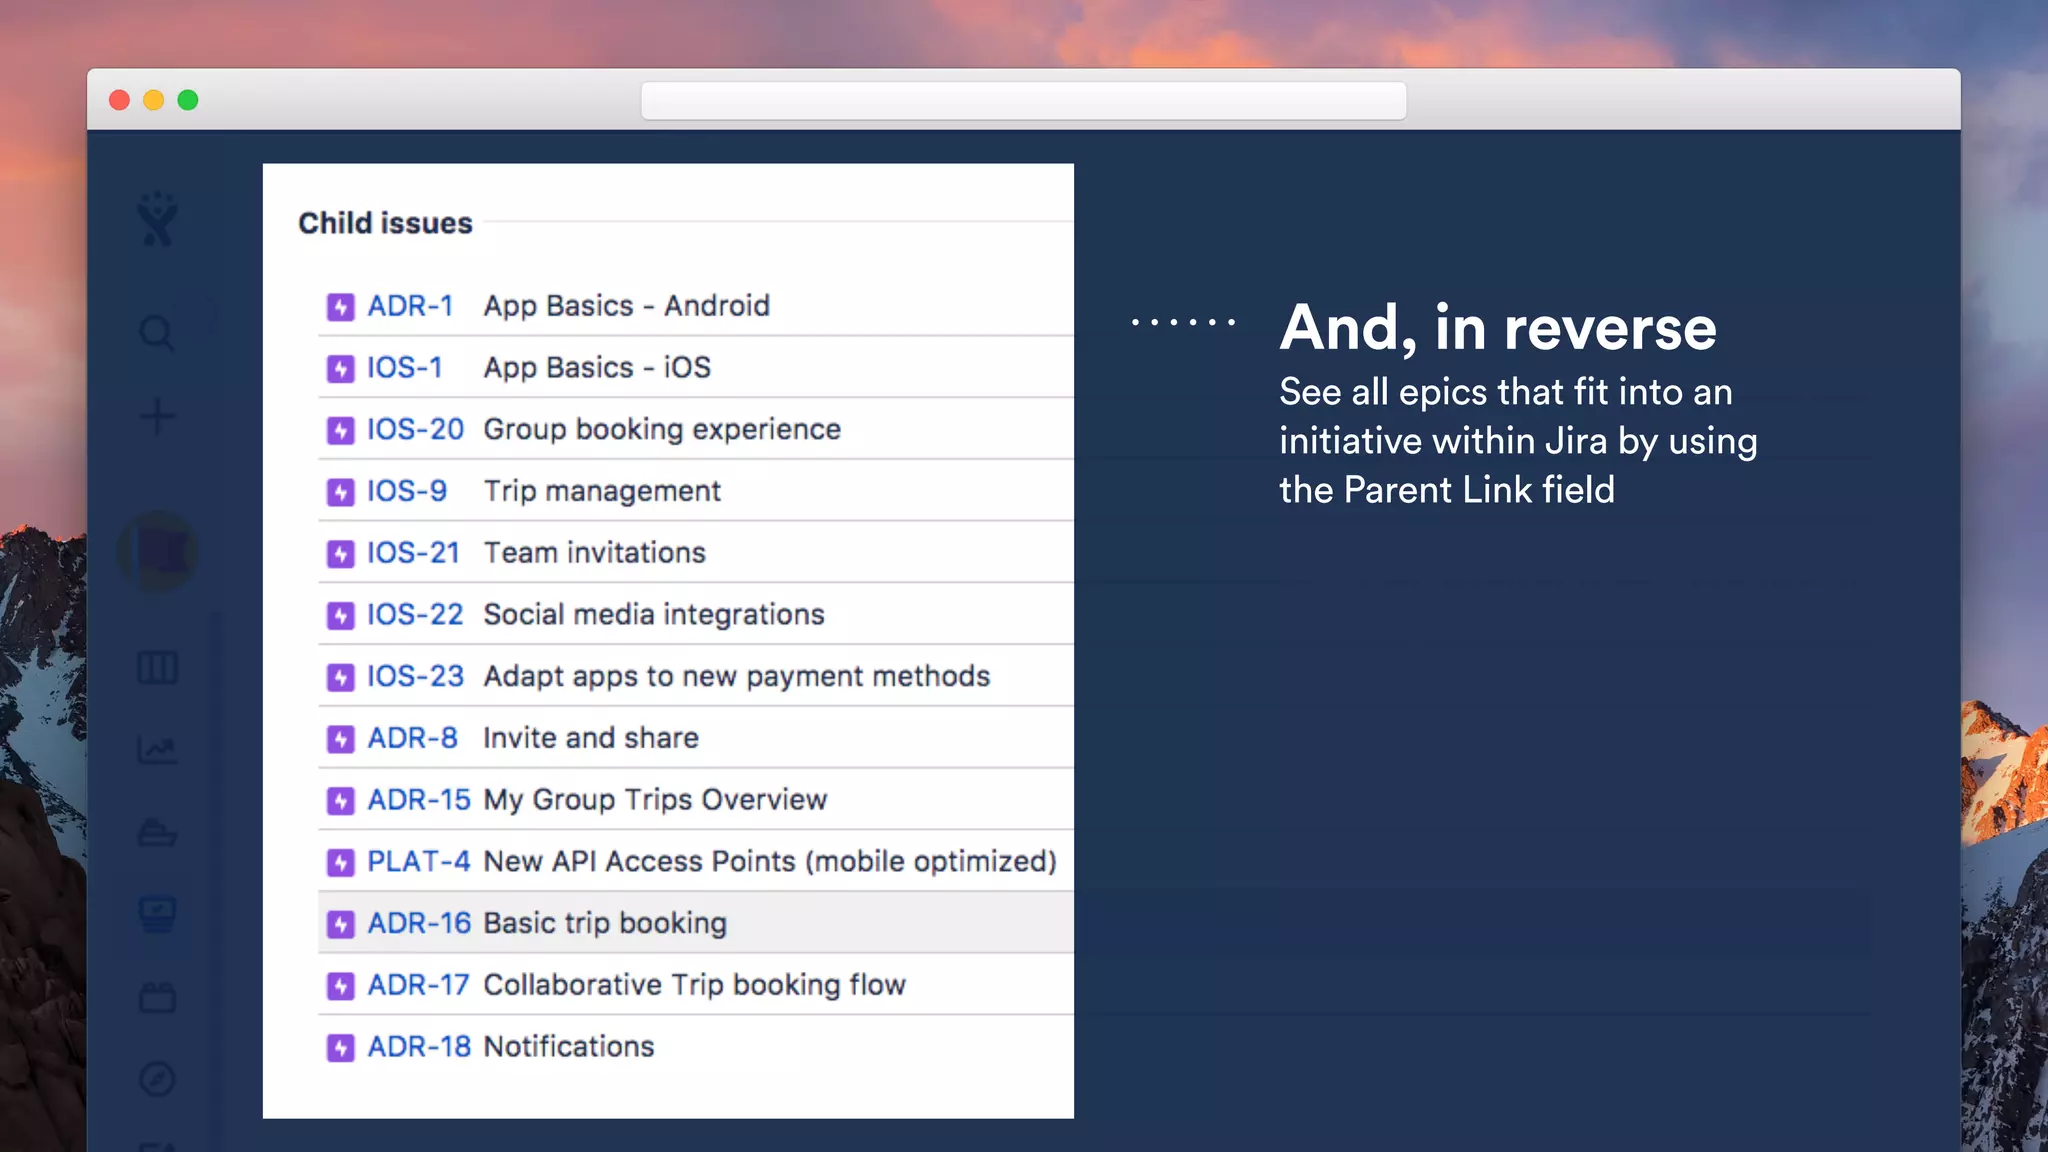Open the ADR-8 issue link
This screenshot has width=2048, height=1152.
(x=412, y=738)
